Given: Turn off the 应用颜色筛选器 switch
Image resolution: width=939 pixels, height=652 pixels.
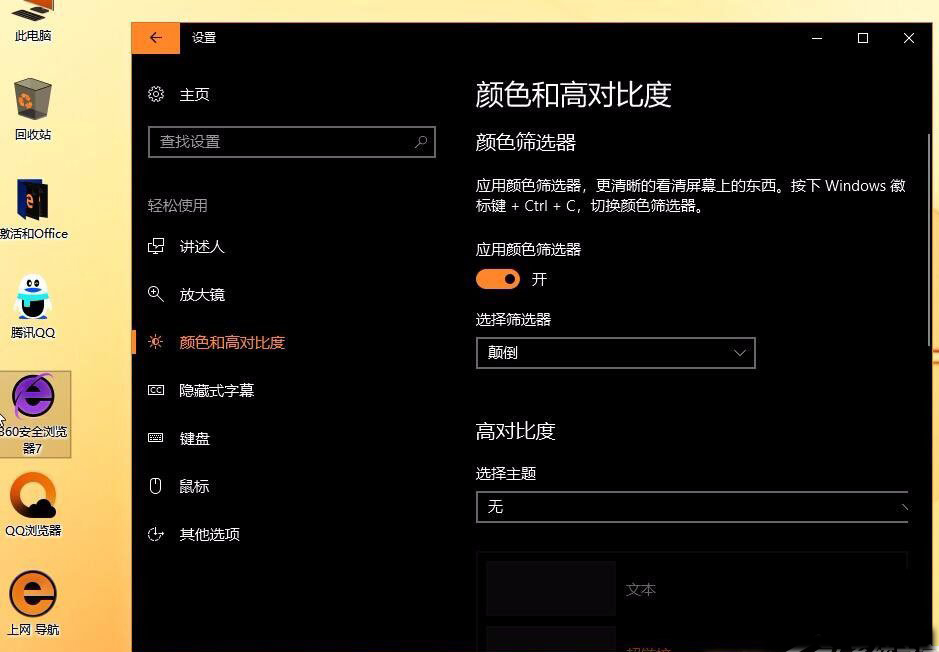Looking at the screenshot, I should [498, 279].
